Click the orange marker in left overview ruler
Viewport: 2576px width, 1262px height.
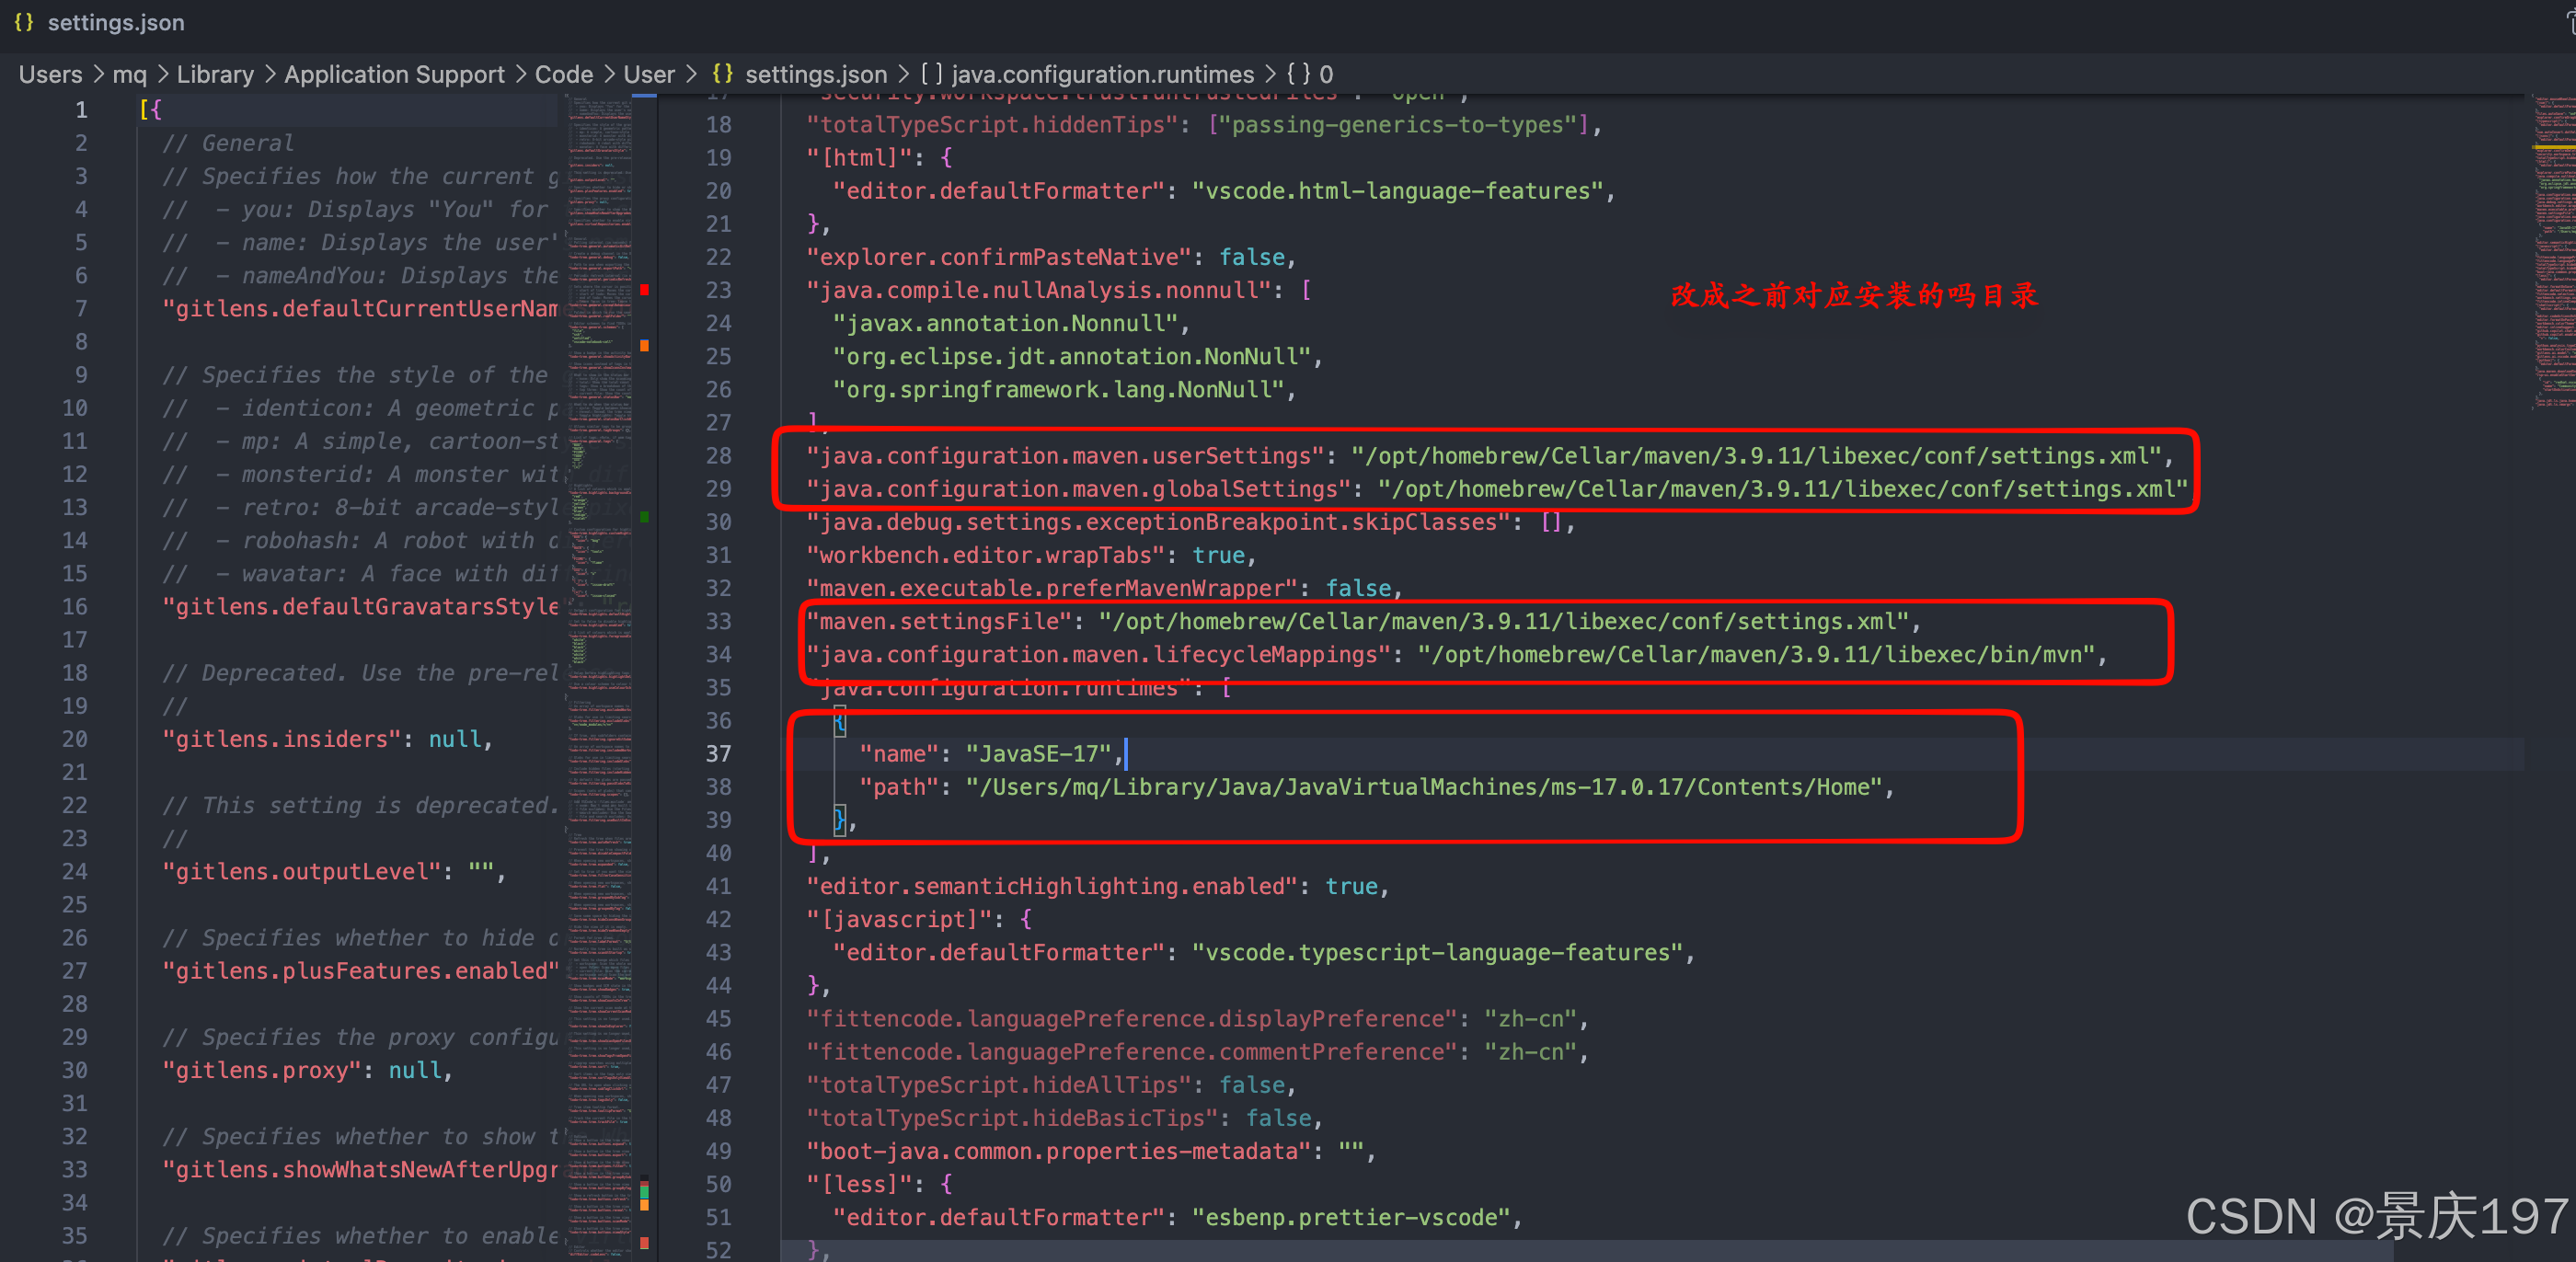(x=644, y=346)
